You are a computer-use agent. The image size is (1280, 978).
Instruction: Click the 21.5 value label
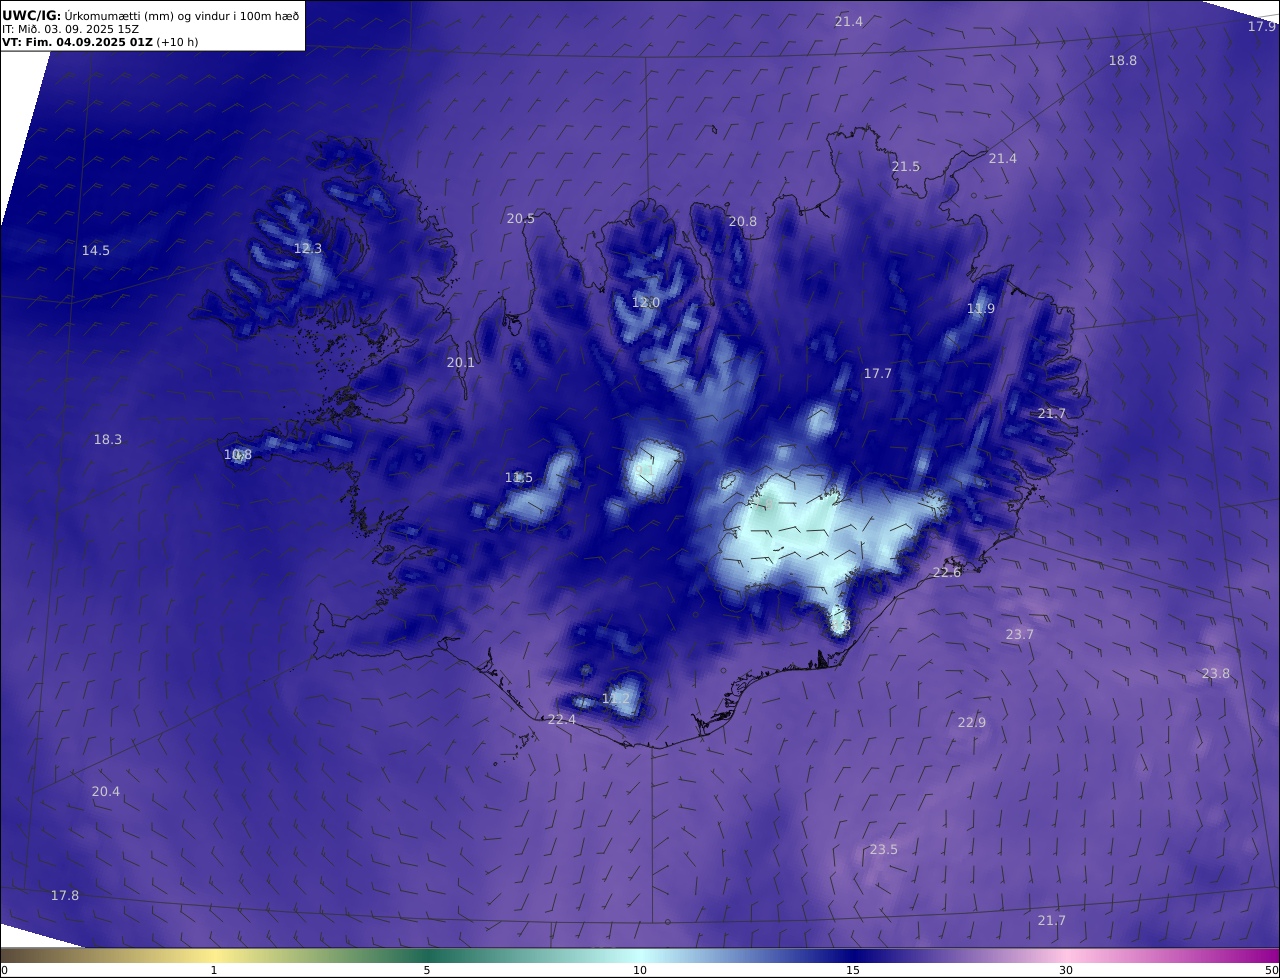pos(906,167)
